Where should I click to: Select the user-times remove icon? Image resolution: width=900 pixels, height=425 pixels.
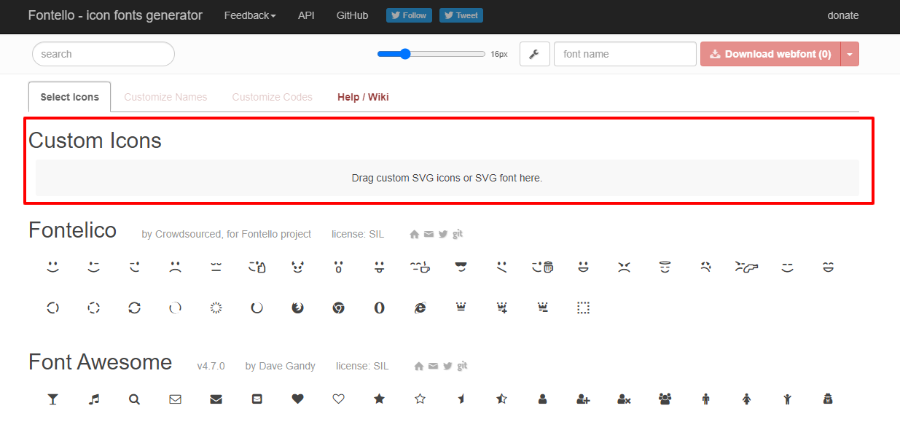(x=624, y=399)
